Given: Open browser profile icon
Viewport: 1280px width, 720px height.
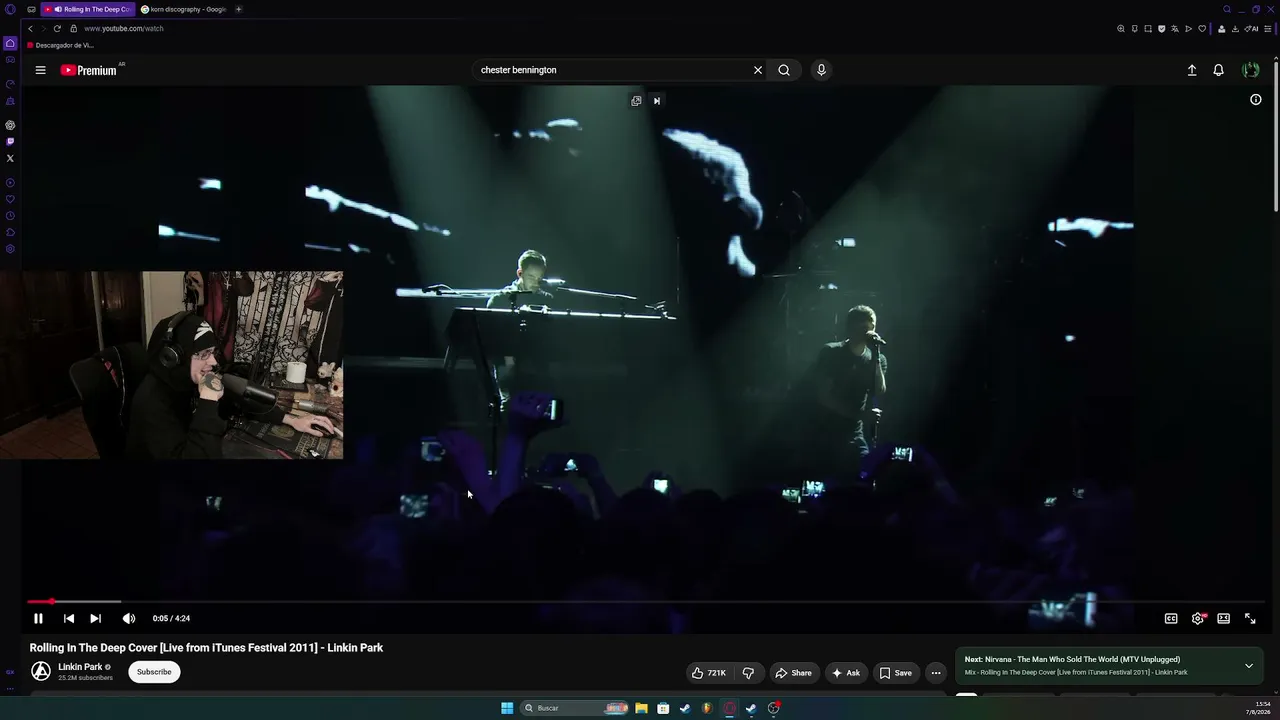Looking at the screenshot, I should 1221,29.
